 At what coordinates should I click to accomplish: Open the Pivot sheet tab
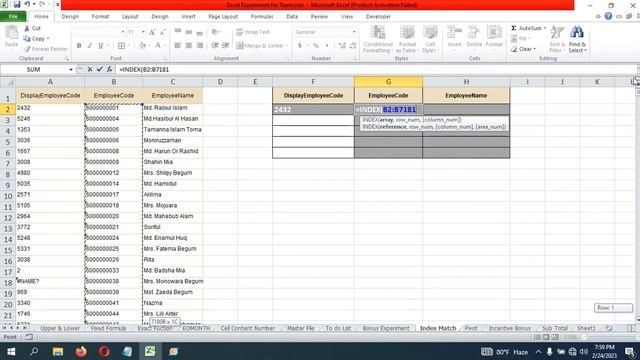click(x=471, y=328)
